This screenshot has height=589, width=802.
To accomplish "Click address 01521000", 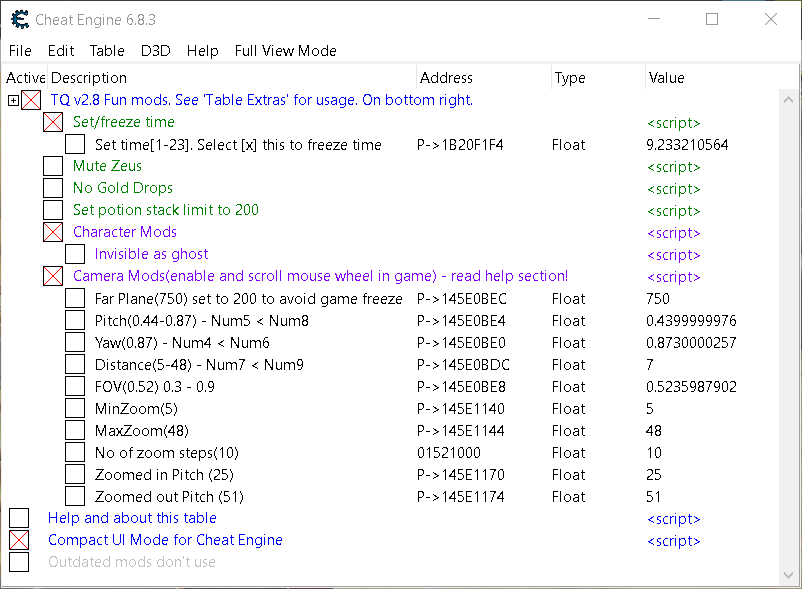I will 449,452.
